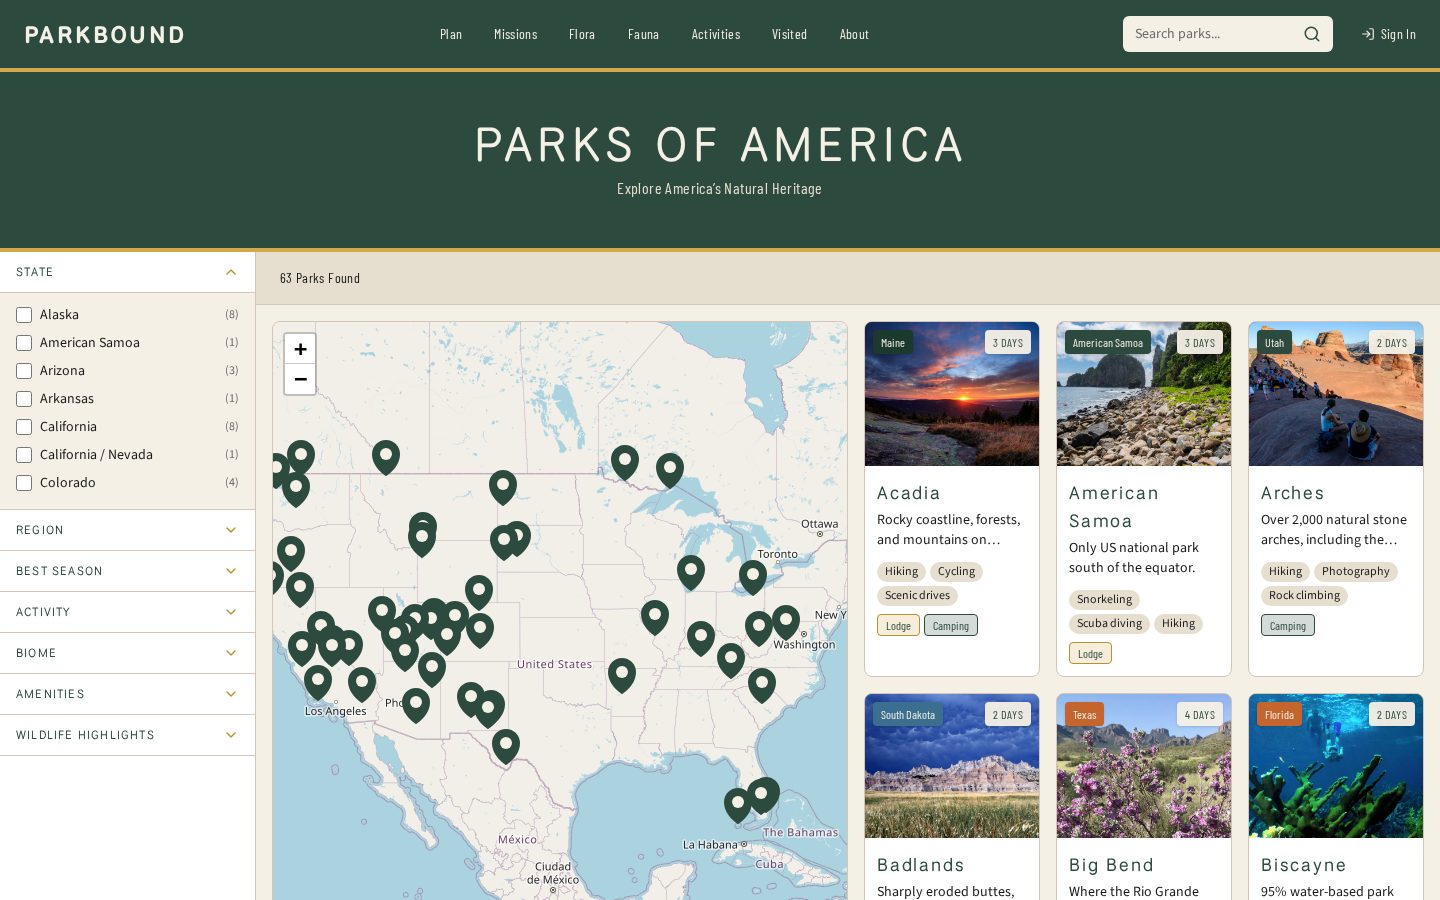Screen dimensions: 1440x900
Task: Click the Scuba diving tag
Action: click(x=1109, y=624)
